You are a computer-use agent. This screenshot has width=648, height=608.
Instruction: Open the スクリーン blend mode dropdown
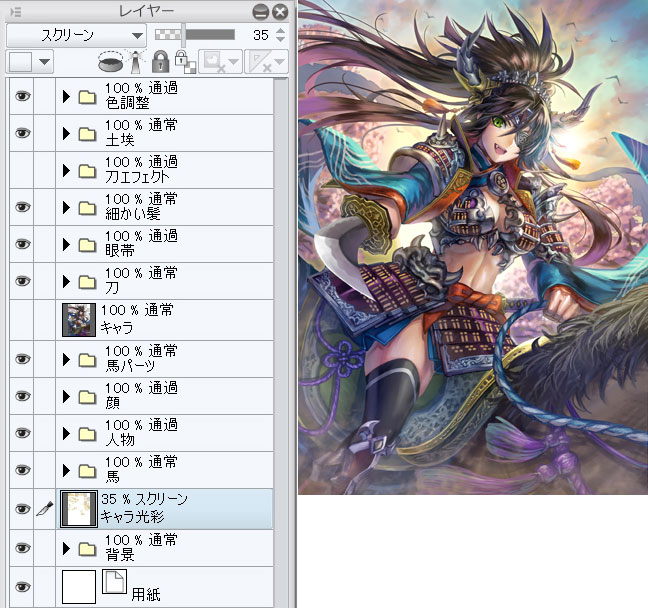(x=76, y=36)
